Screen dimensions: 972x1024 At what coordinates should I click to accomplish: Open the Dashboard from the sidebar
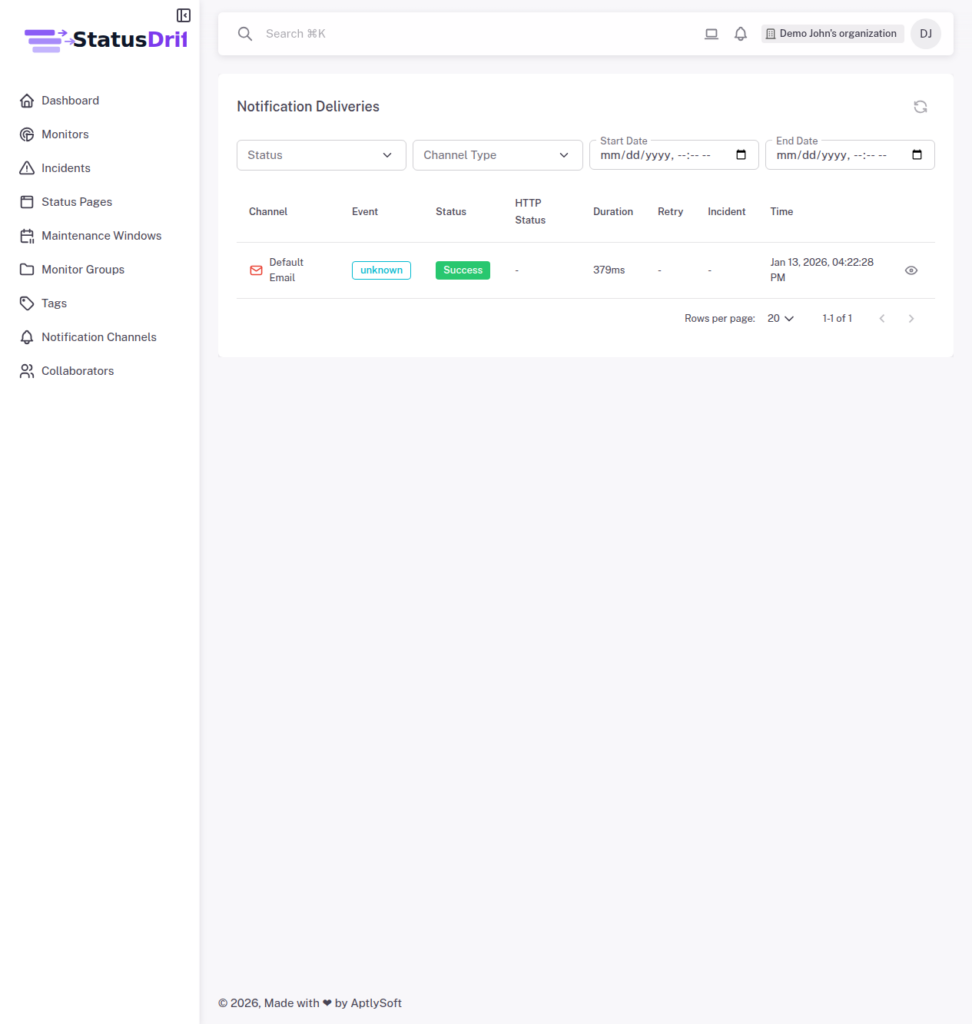[x=70, y=100]
